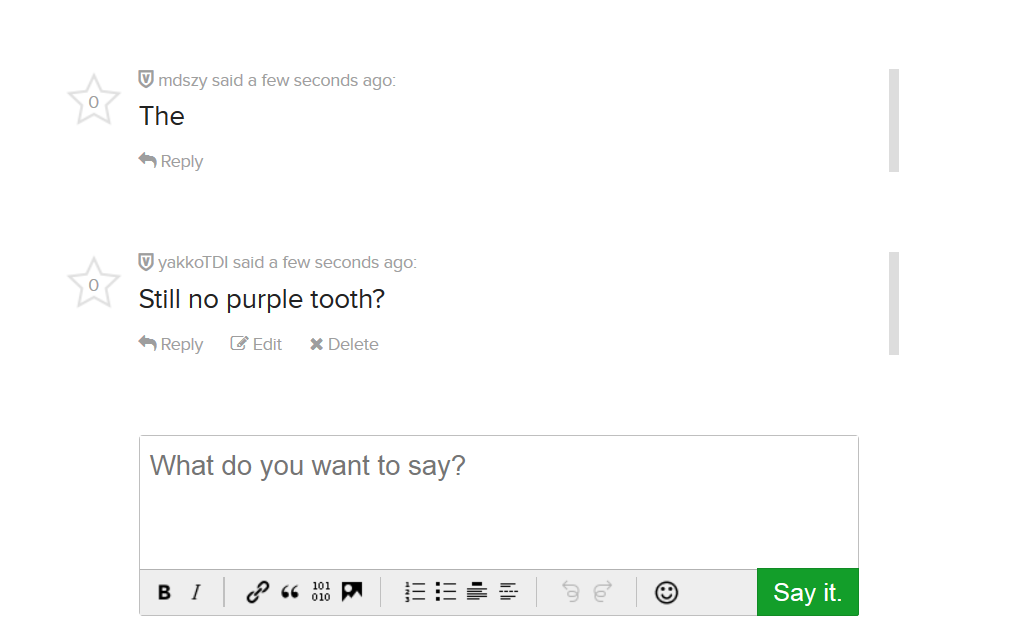This screenshot has width=1013, height=636.
Task: Submit your comment with 'Say it.'
Action: [807, 592]
